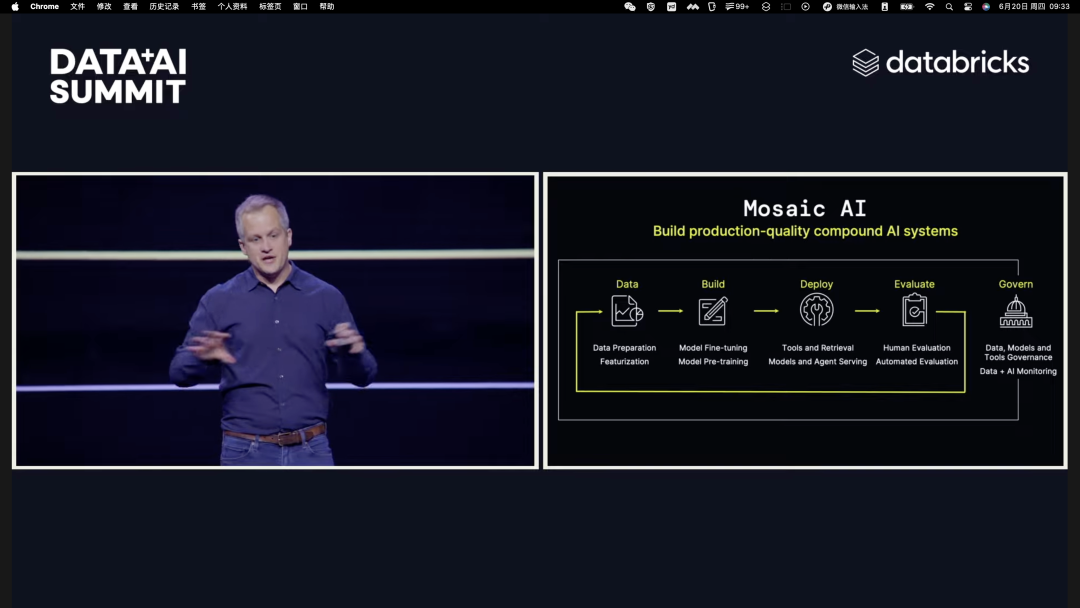The height and width of the screenshot is (608, 1080).
Task: Open the Wi-Fi status menu
Action: pos(929,7)
